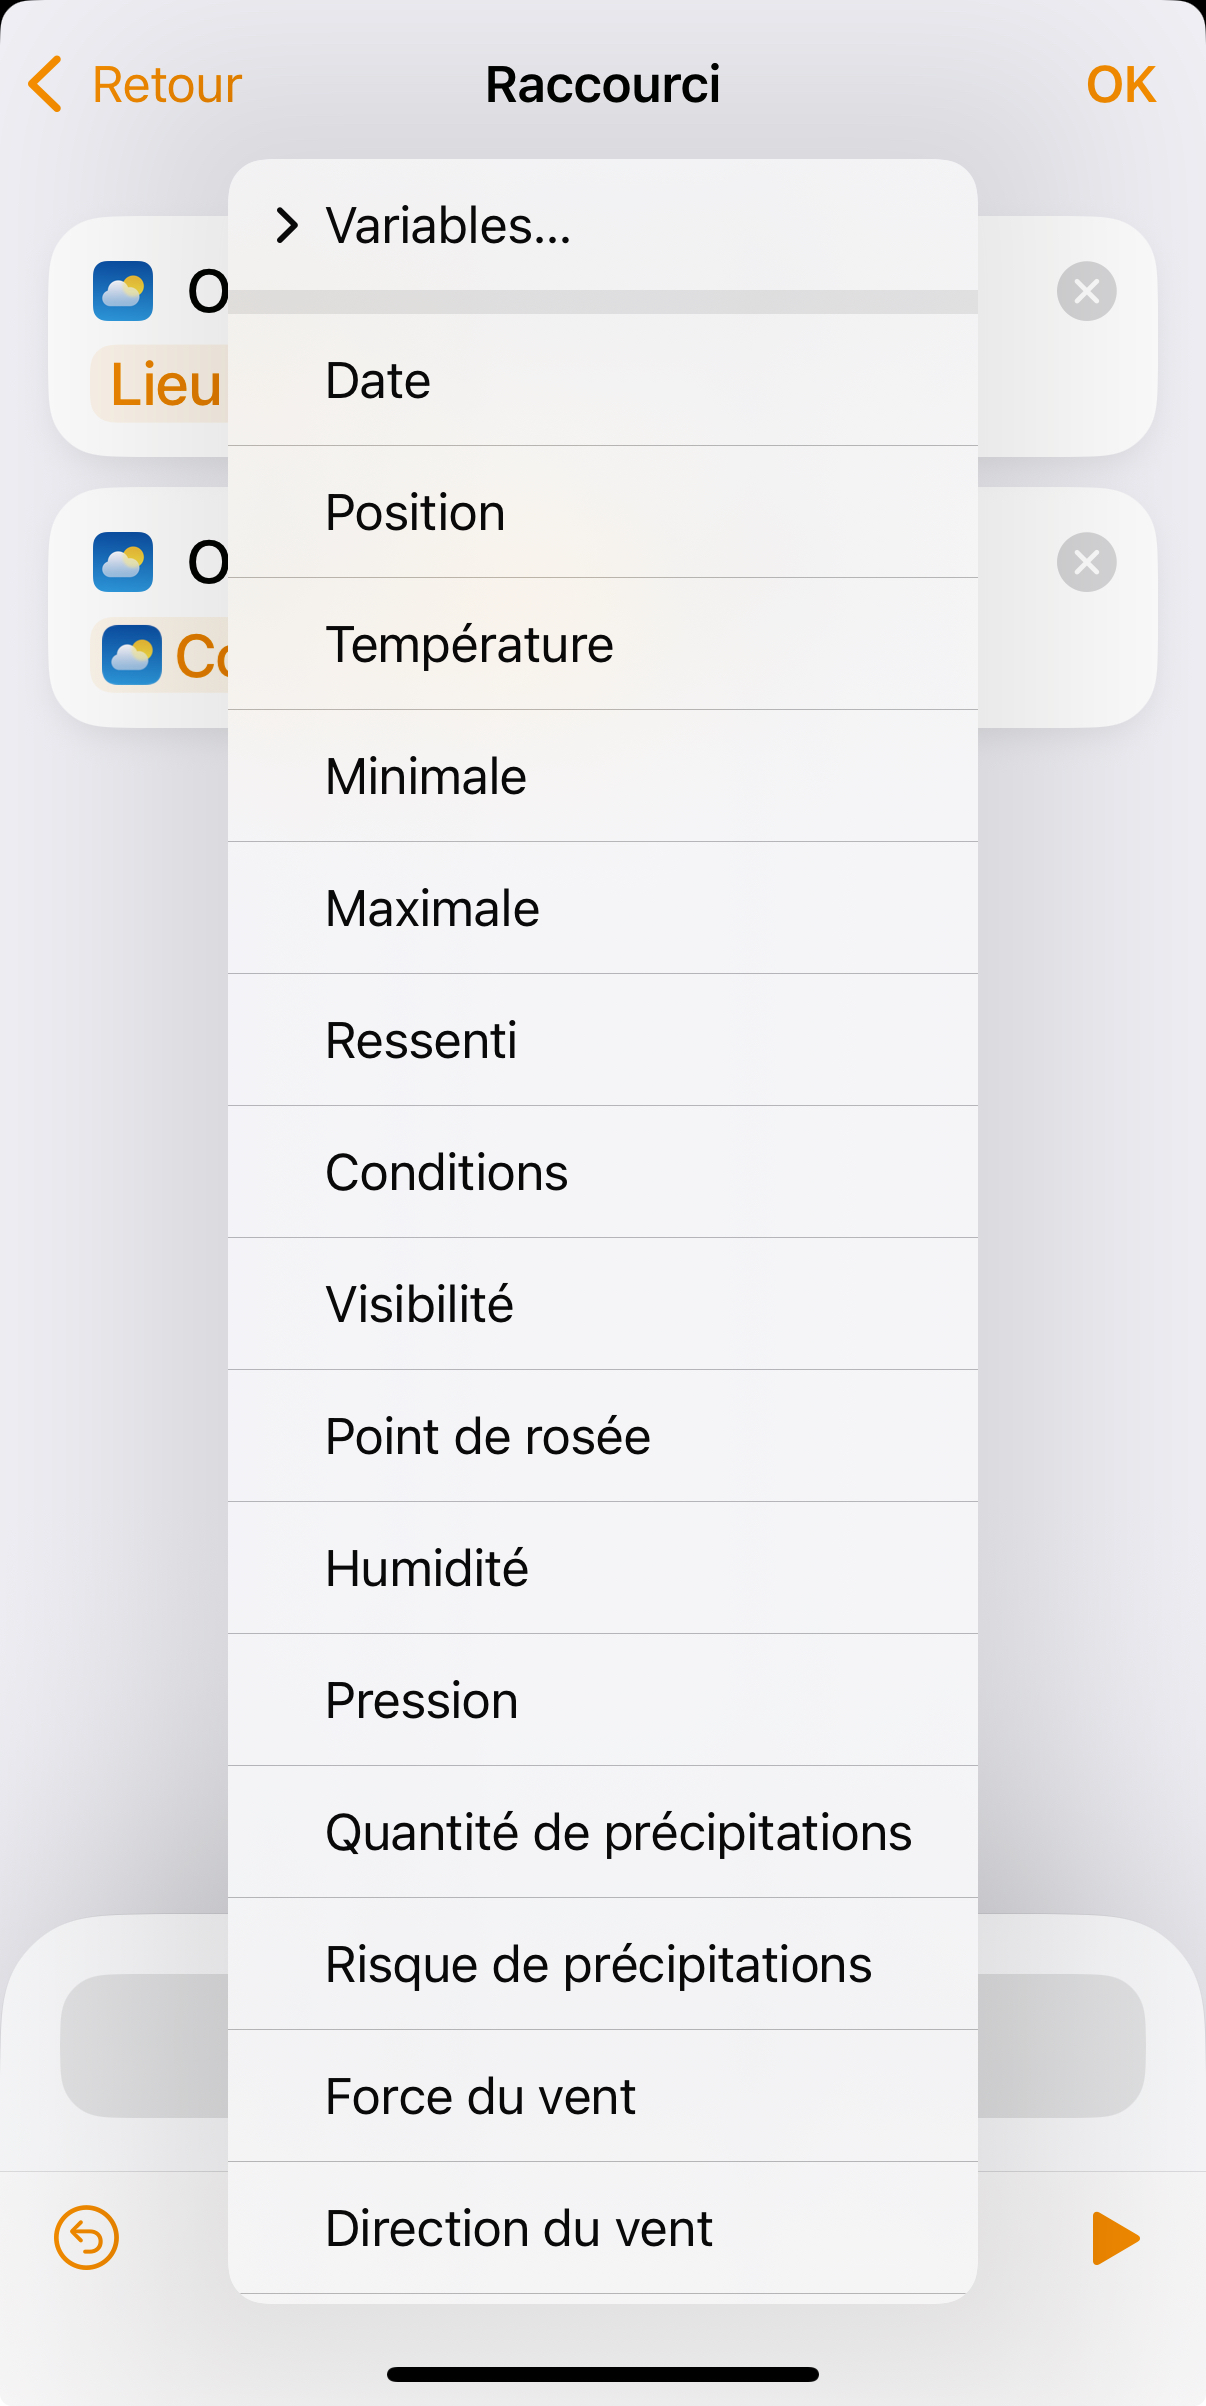Choose Humidité option
The width and height of the screenshot is (1206, 2406).
603,1568
